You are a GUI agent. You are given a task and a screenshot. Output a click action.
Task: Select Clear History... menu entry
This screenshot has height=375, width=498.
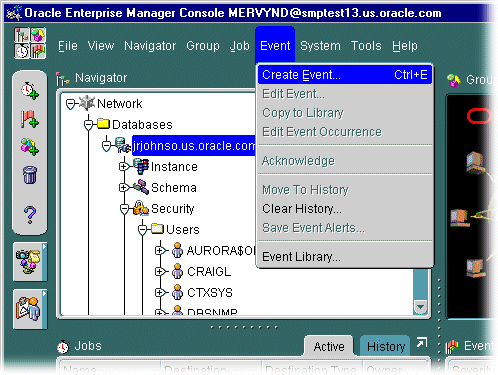click(345, 209)
